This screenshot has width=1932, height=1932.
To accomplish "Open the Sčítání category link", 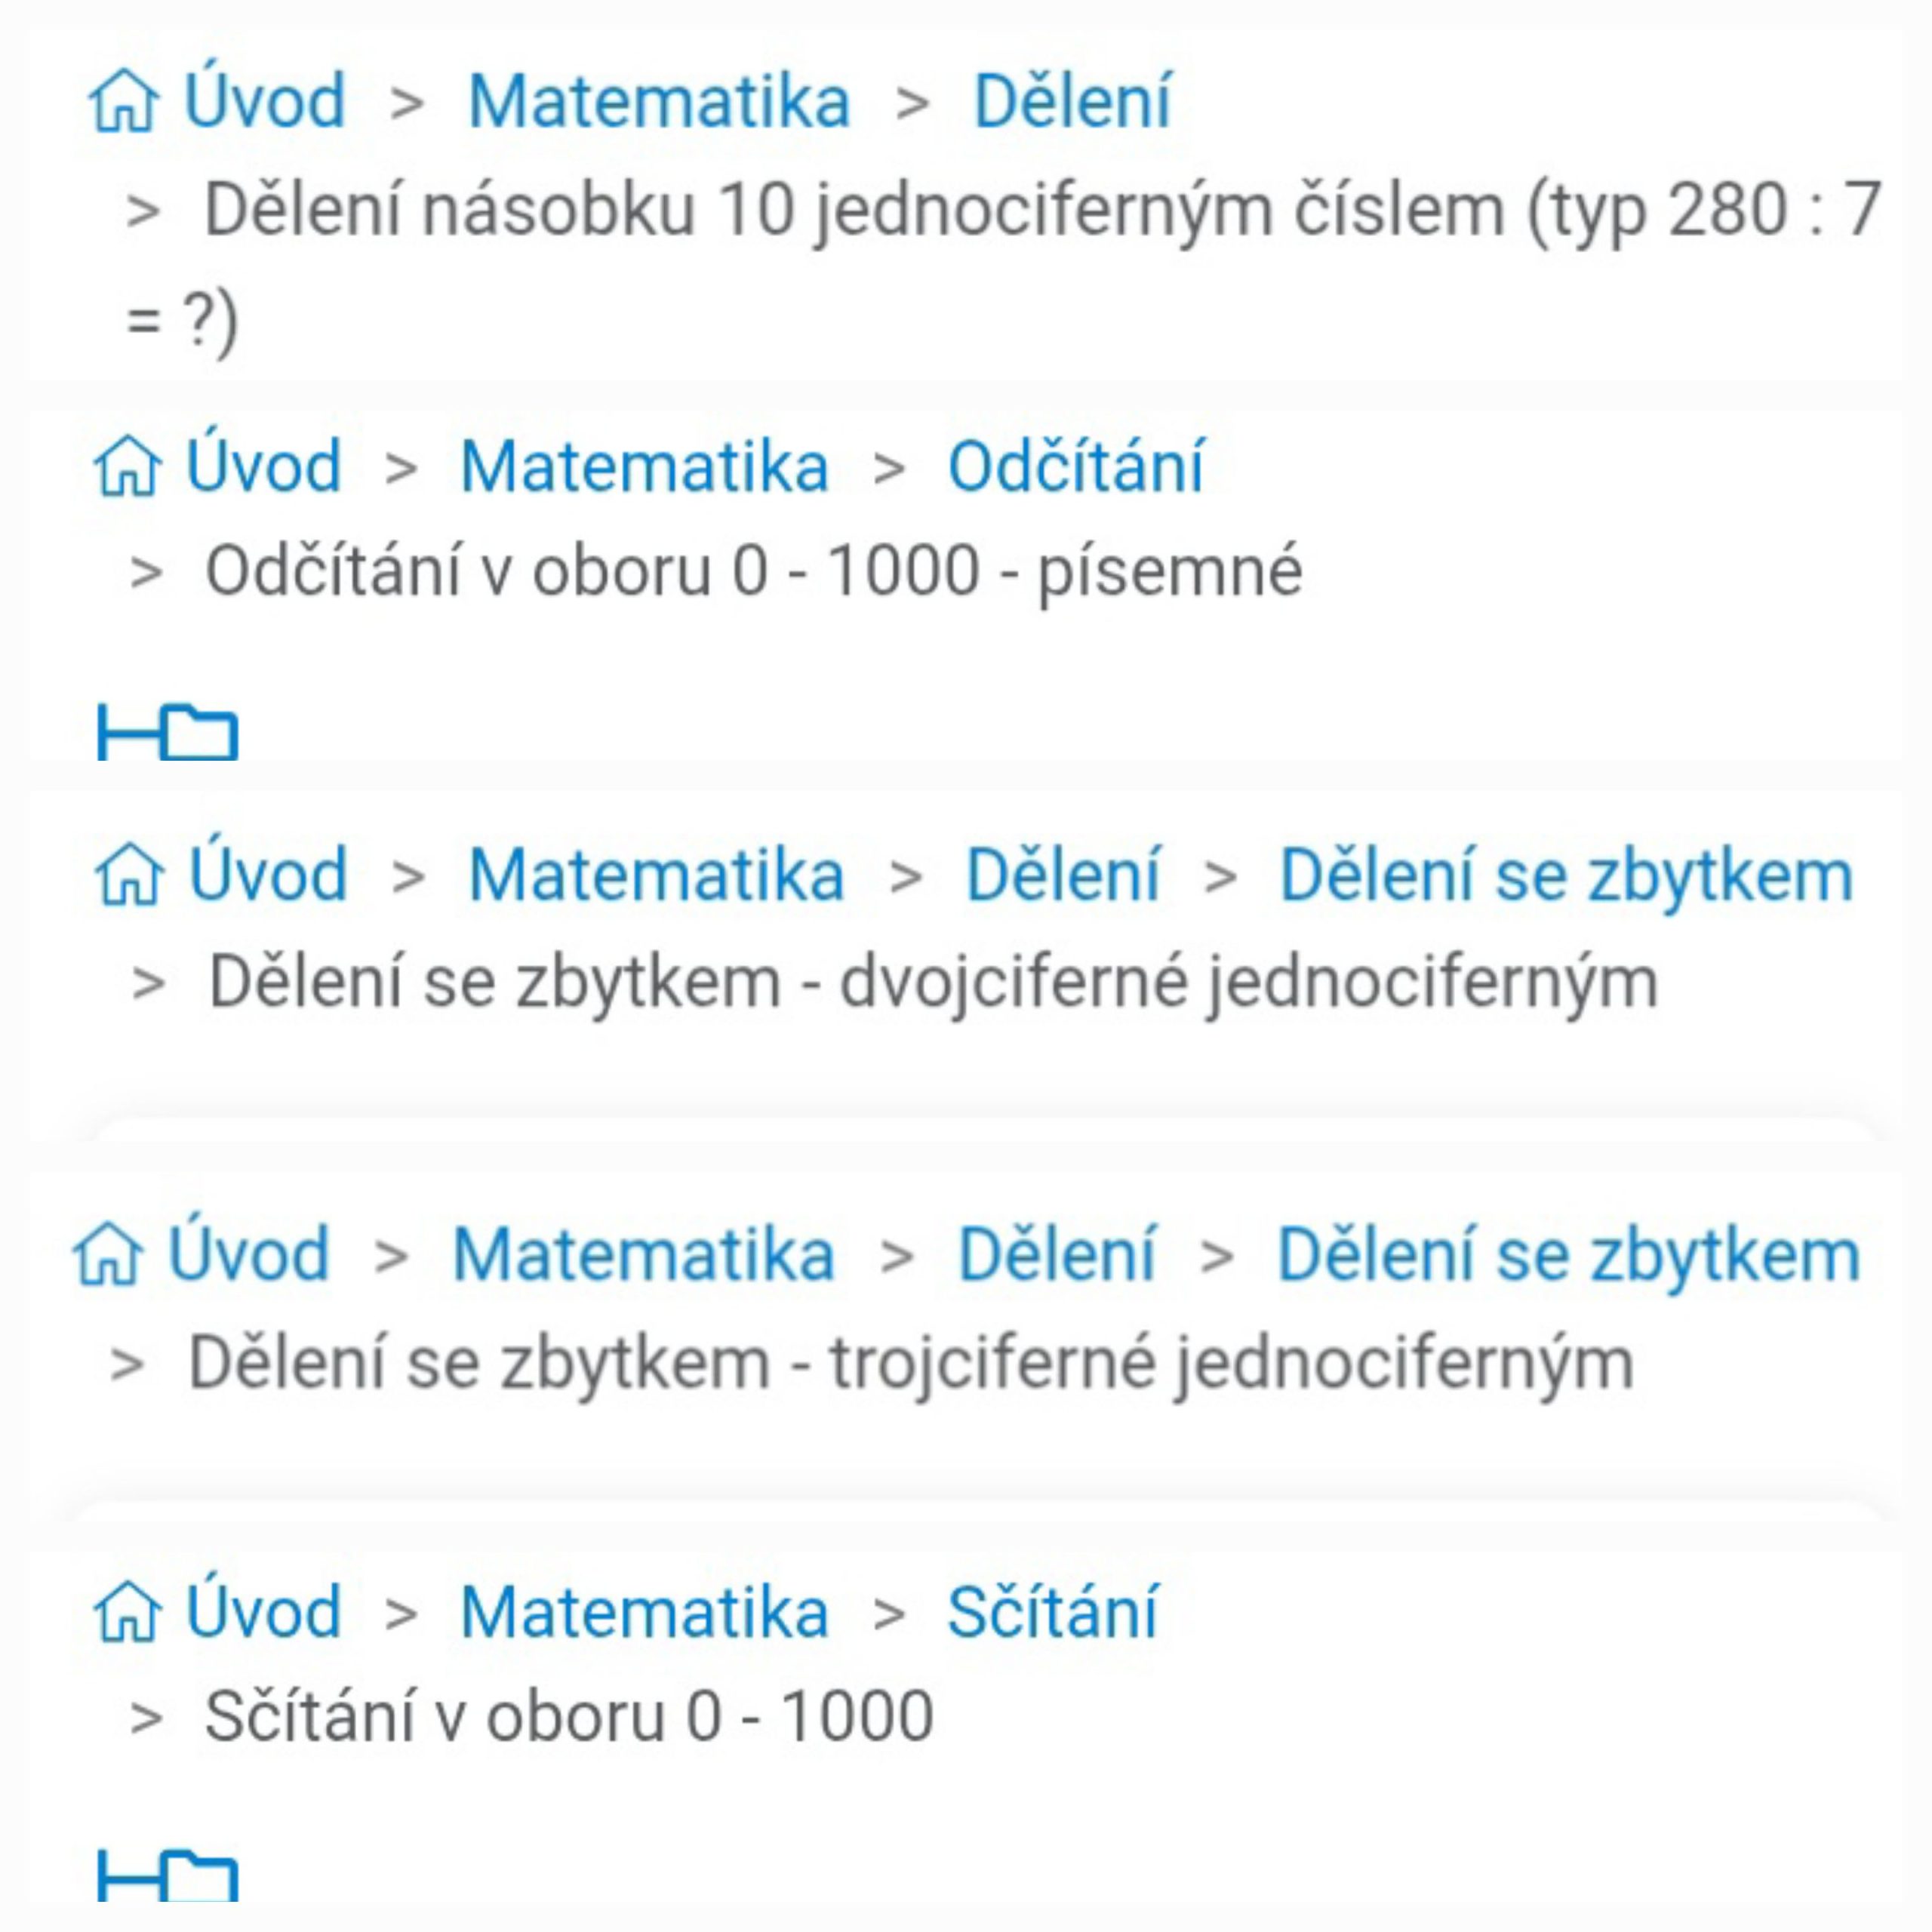I will 1052,1612.
